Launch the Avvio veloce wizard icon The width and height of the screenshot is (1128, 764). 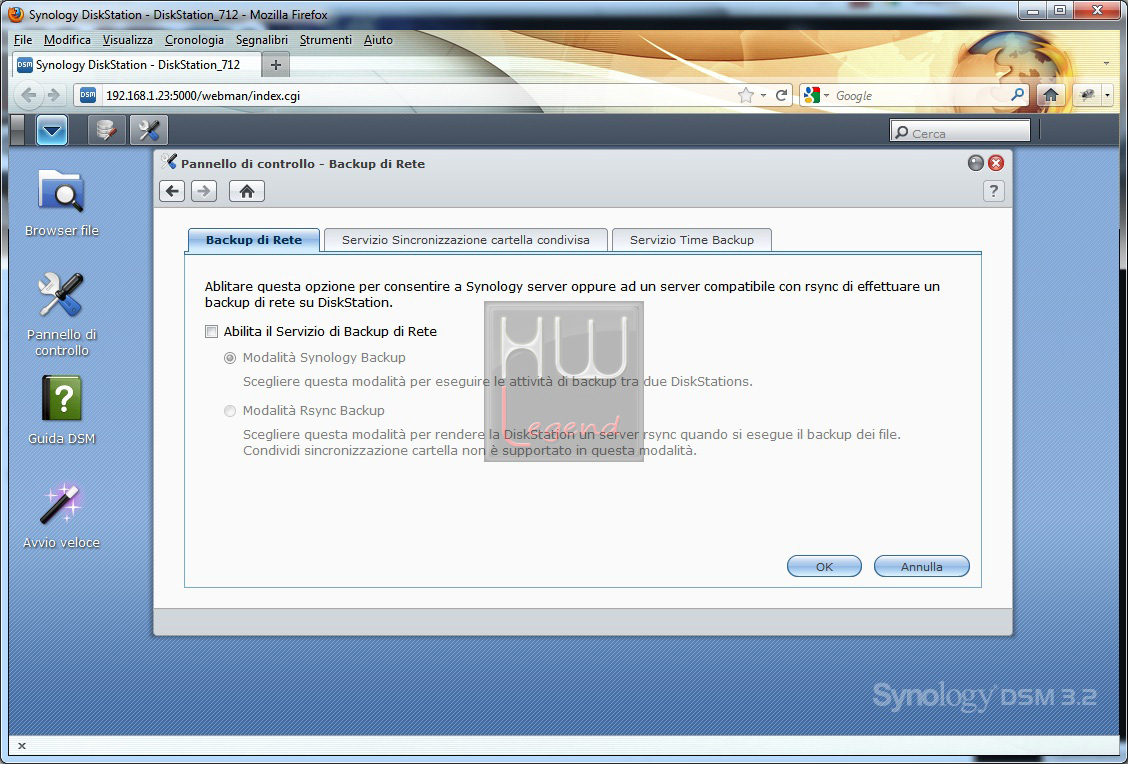[61, 515]
